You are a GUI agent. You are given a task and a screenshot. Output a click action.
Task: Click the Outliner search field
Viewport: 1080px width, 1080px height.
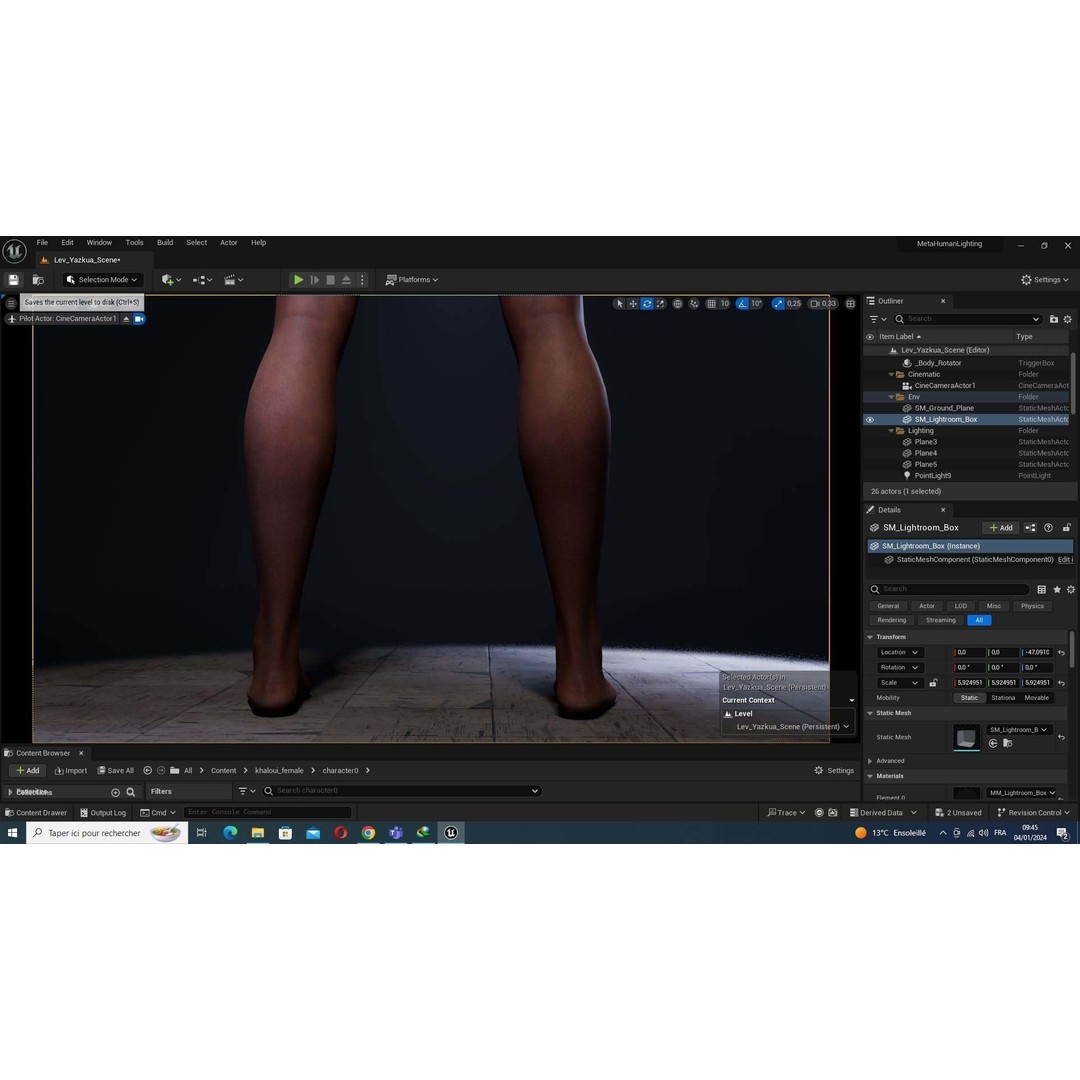(967, 319)
